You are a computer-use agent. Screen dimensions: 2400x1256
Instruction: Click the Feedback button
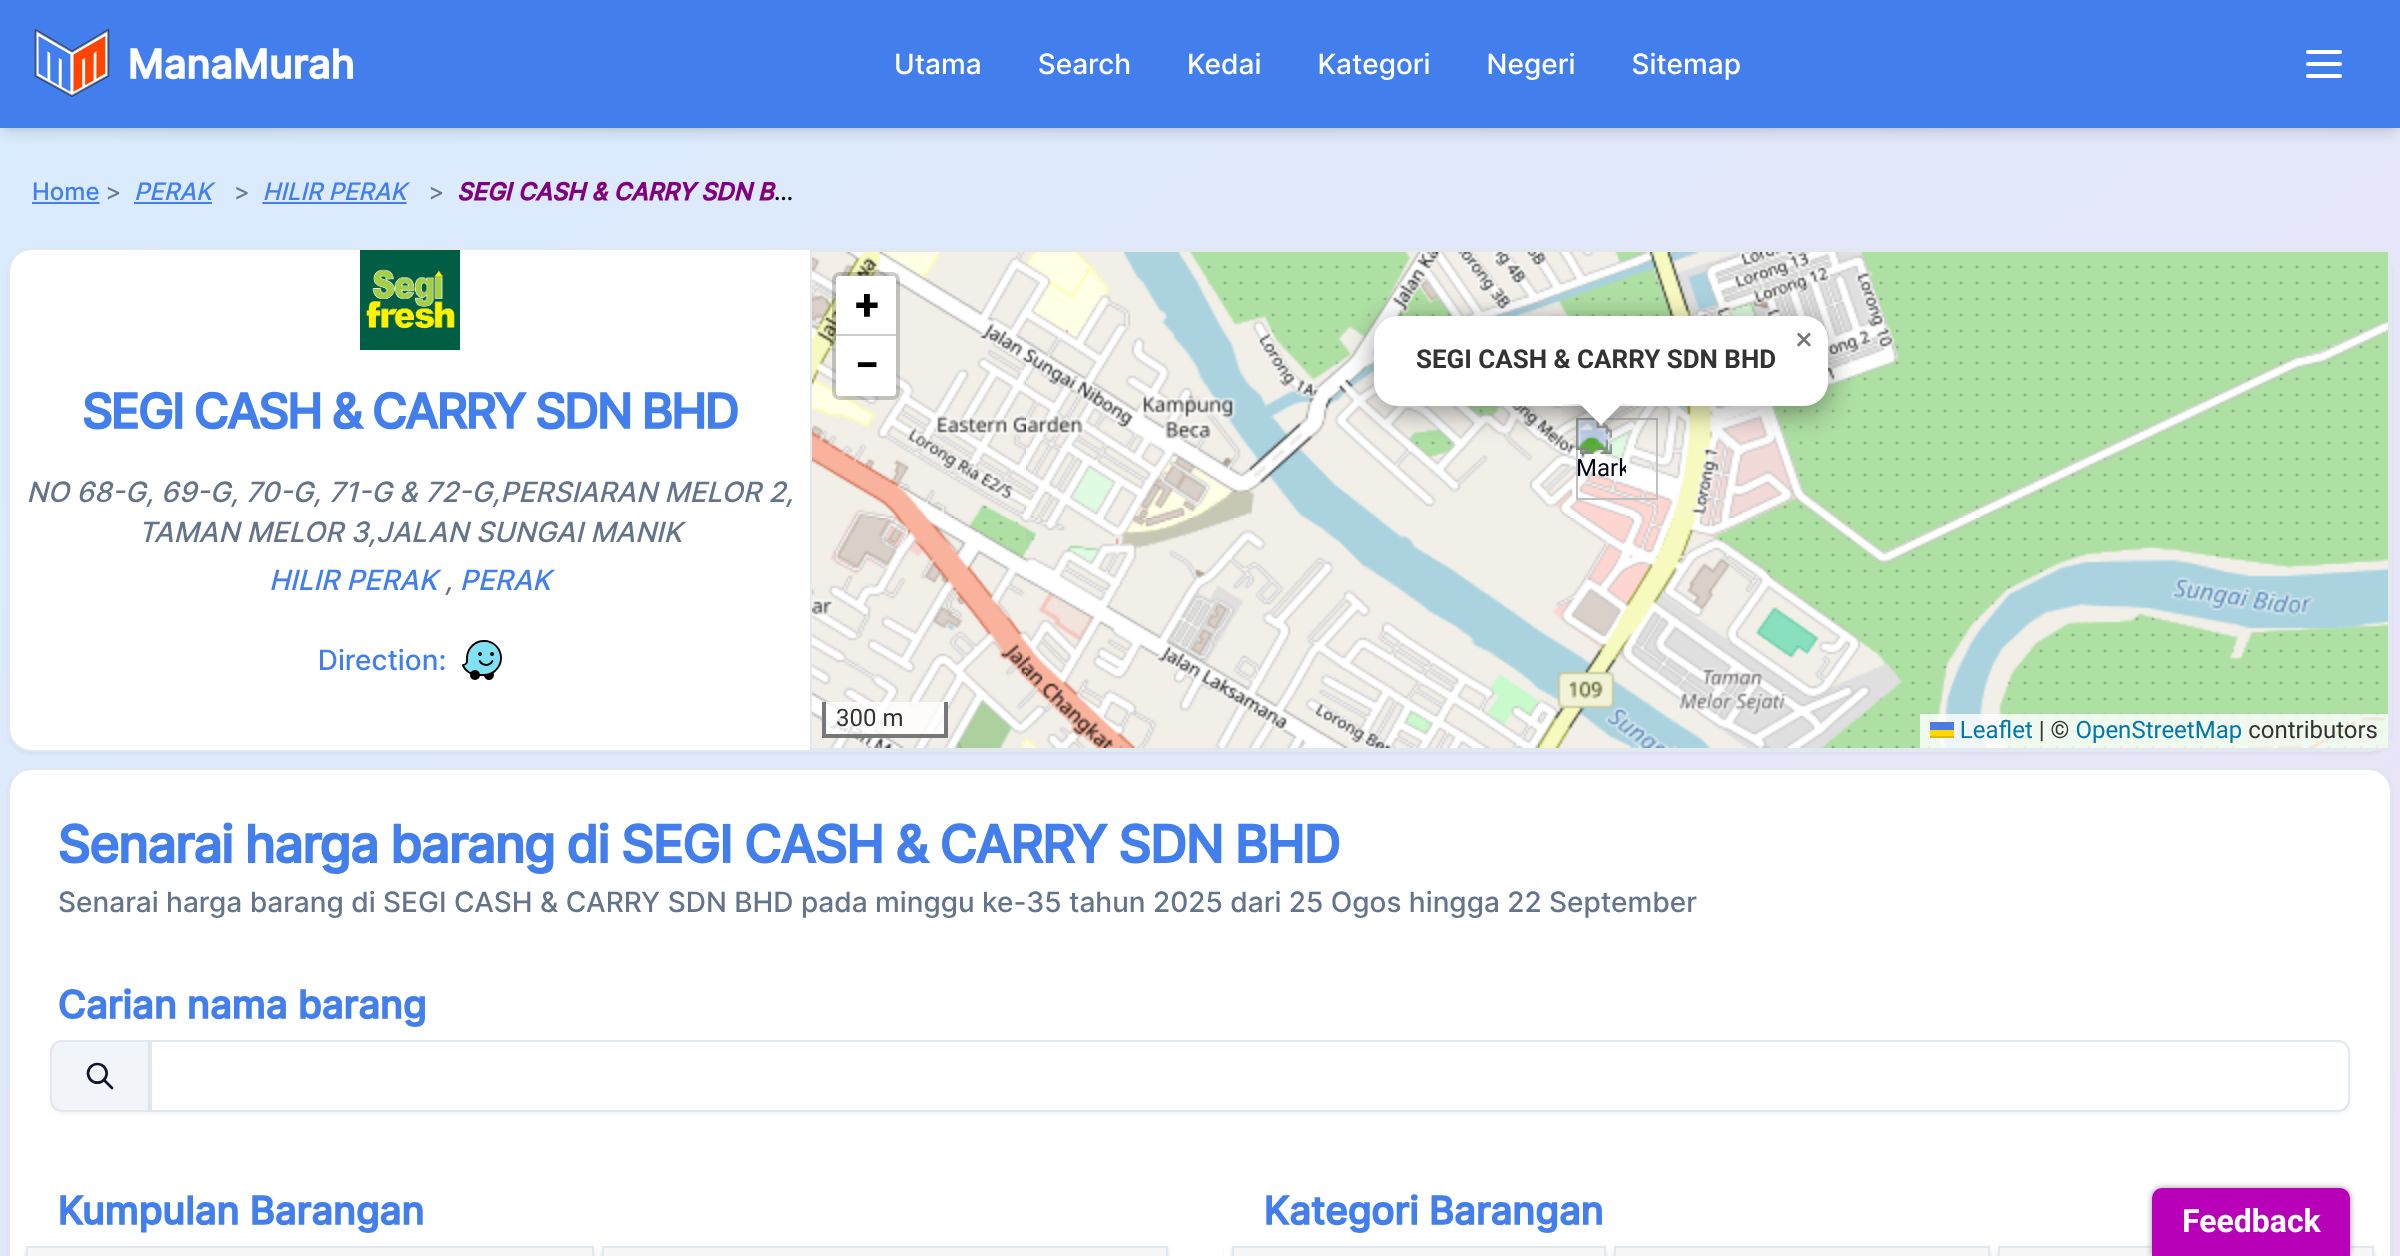tap(2250, 1220)
